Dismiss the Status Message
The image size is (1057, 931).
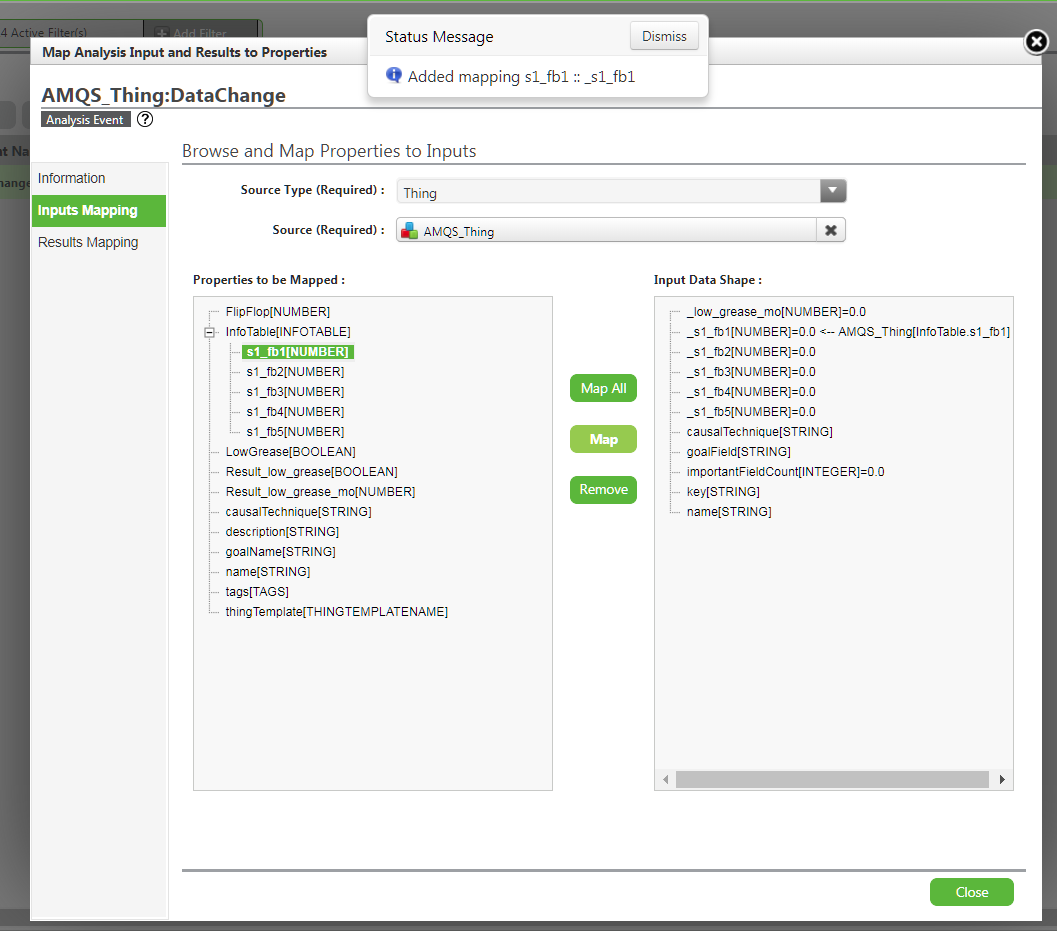tap(664, 35)
